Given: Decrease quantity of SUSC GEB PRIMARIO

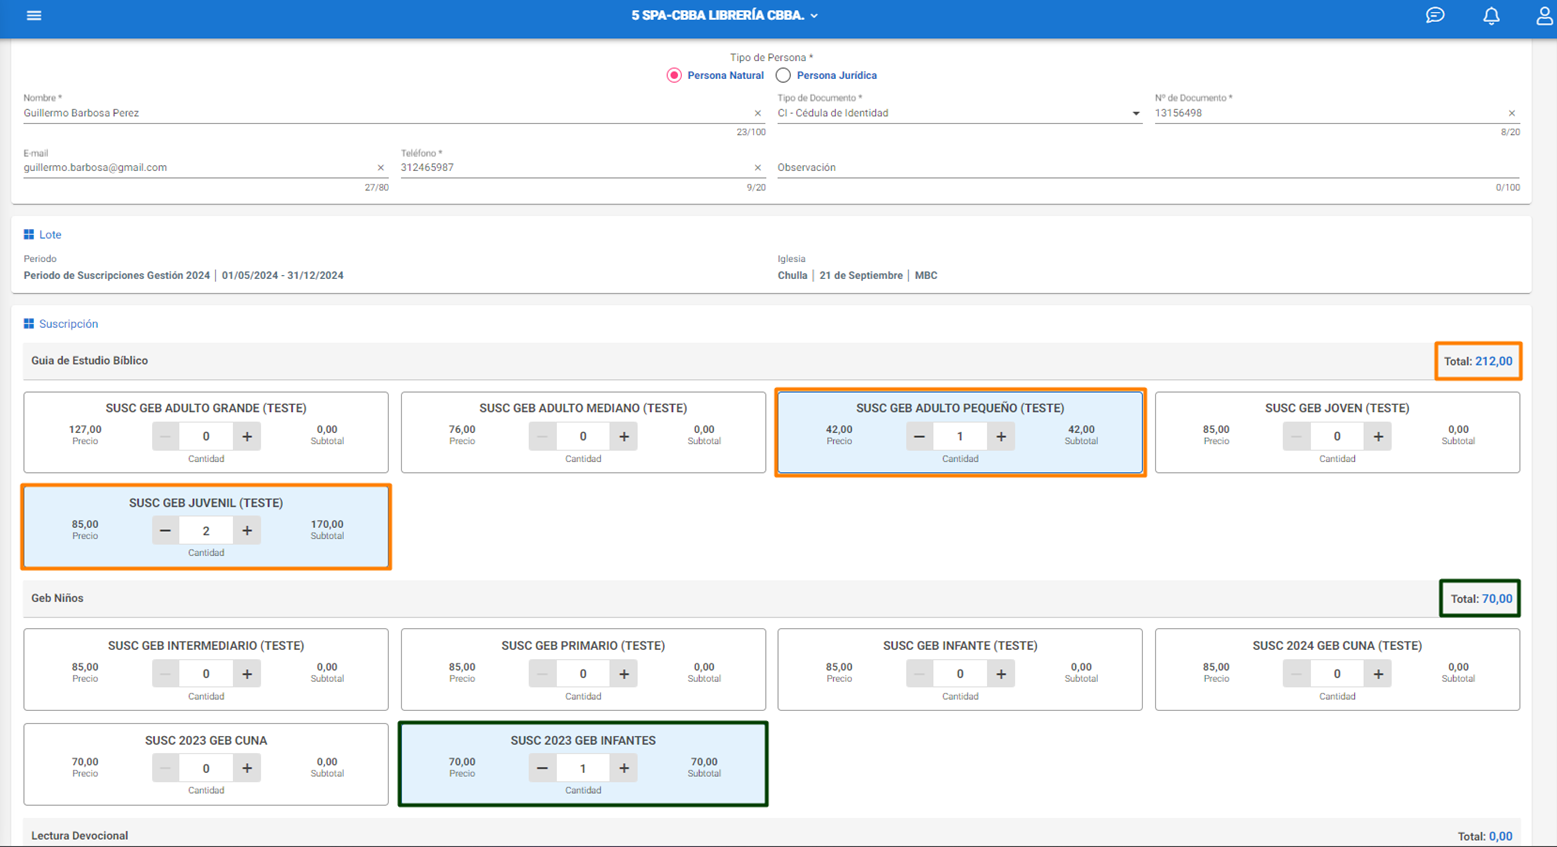Looking at the screenshot, I should tap(542, 674).
